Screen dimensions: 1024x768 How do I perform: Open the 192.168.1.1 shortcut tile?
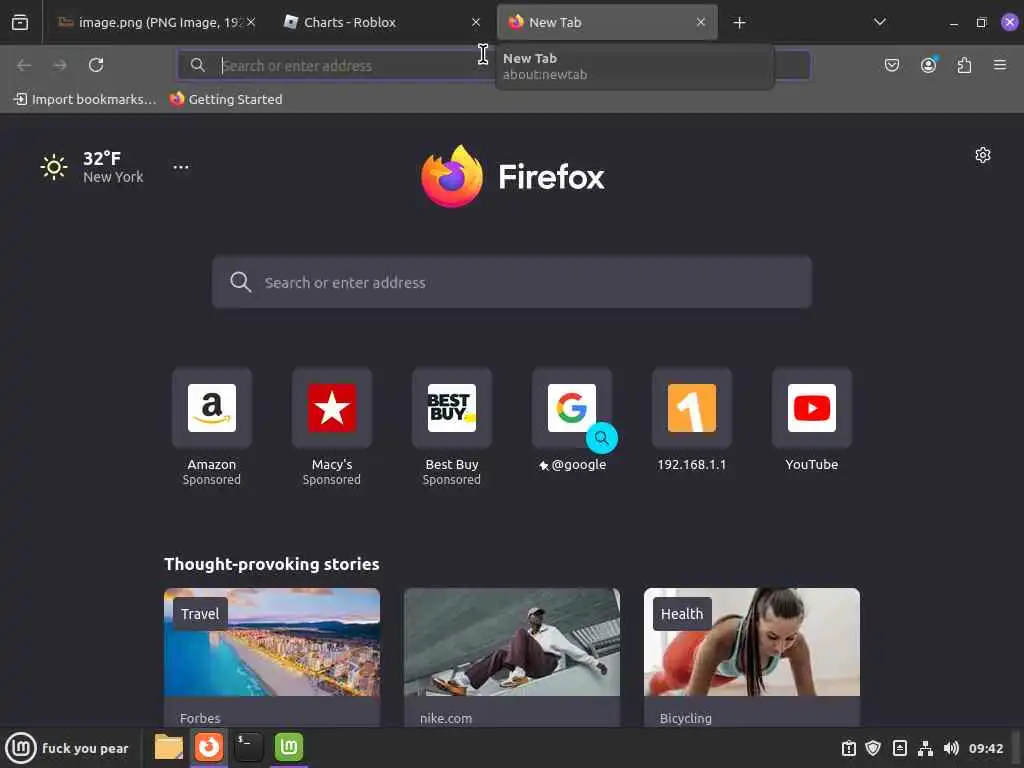click(x=692, y=420)
